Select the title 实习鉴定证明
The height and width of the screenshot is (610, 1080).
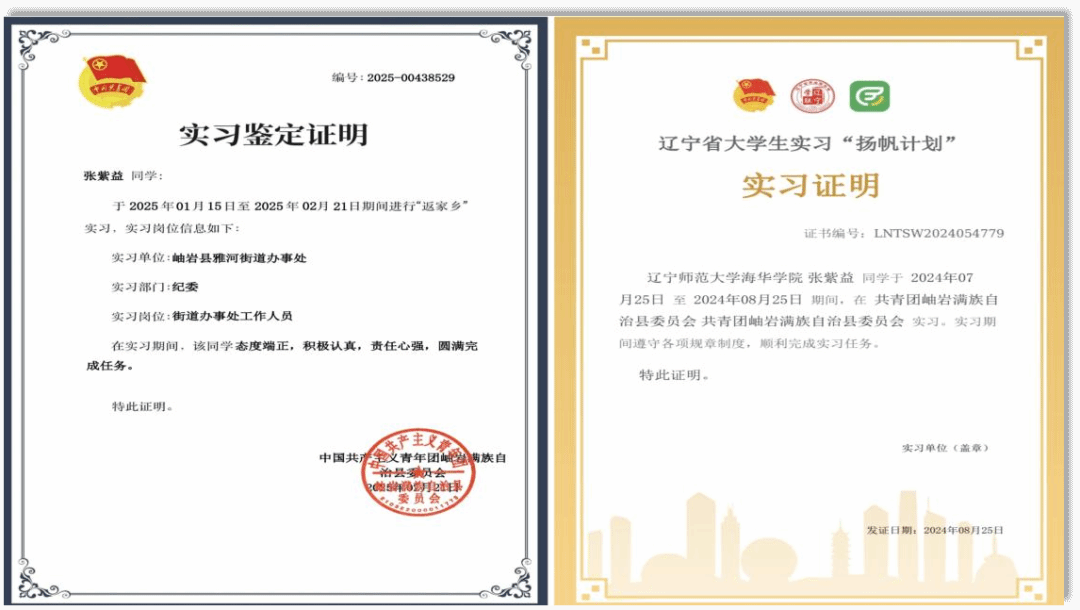pos(273,134)
